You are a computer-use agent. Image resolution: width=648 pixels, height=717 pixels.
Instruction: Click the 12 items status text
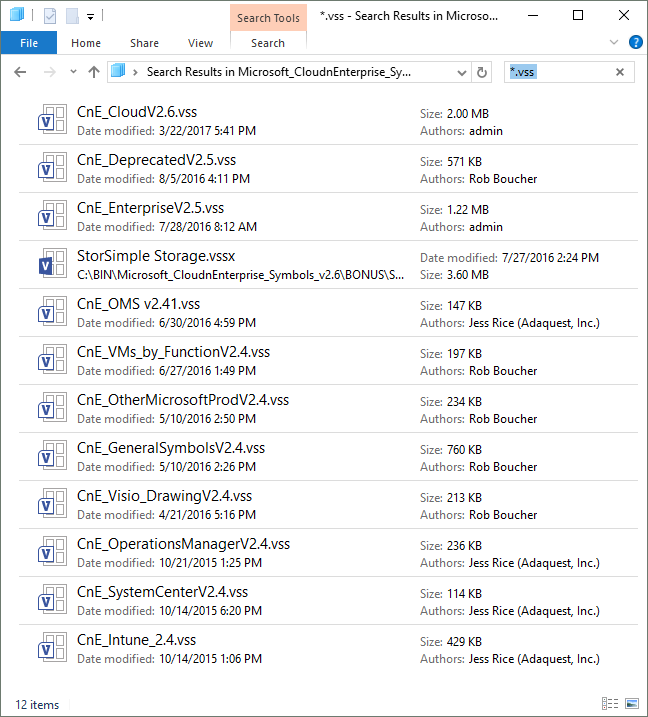coord(37,705)
